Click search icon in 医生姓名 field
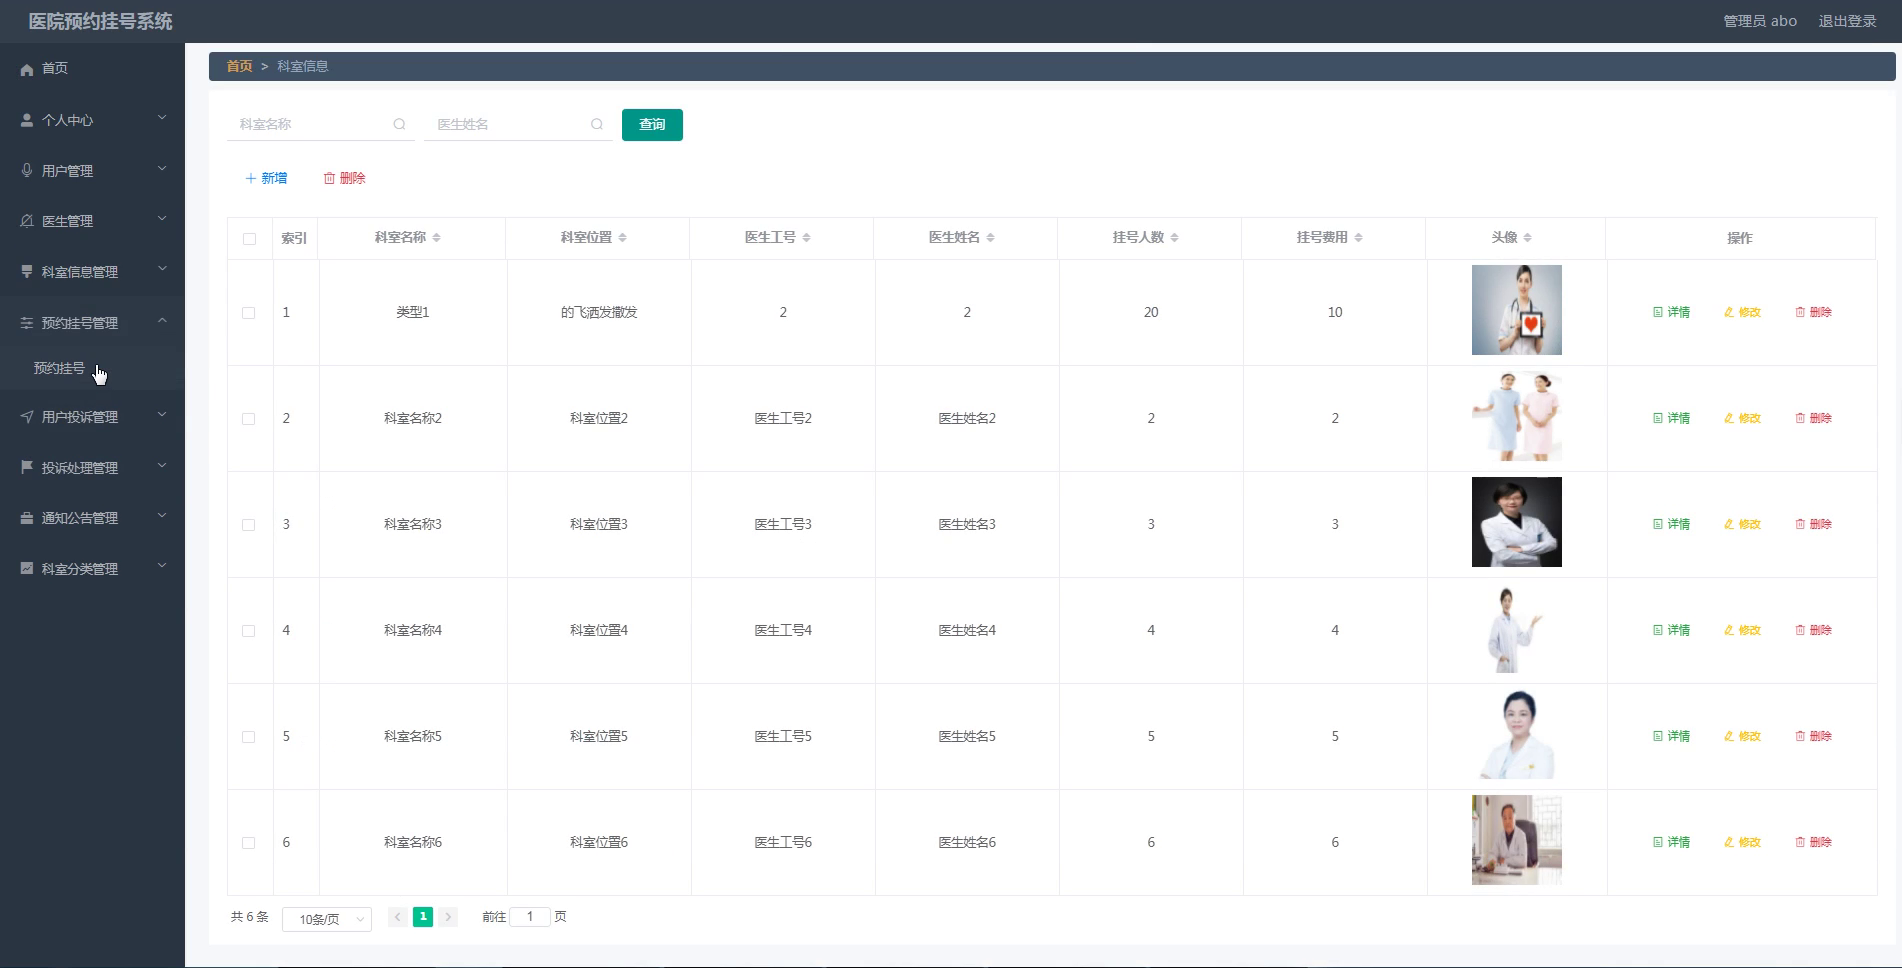The height and width of the screenshot is (968, 1902). tap(597, 124)
